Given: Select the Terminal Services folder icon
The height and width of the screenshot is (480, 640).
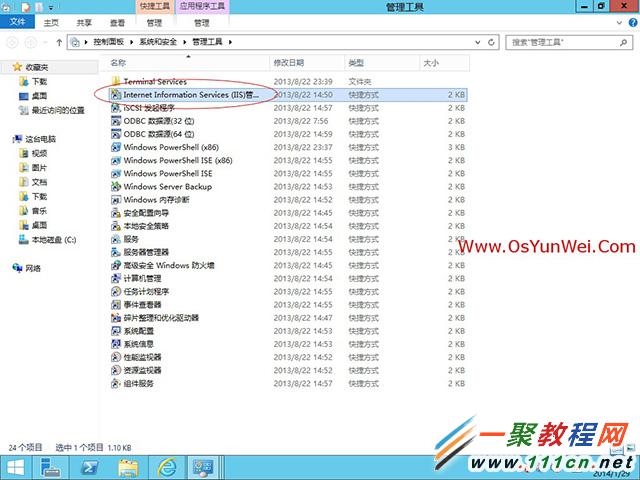Looking at the screenshot, I should pos(116,81).
